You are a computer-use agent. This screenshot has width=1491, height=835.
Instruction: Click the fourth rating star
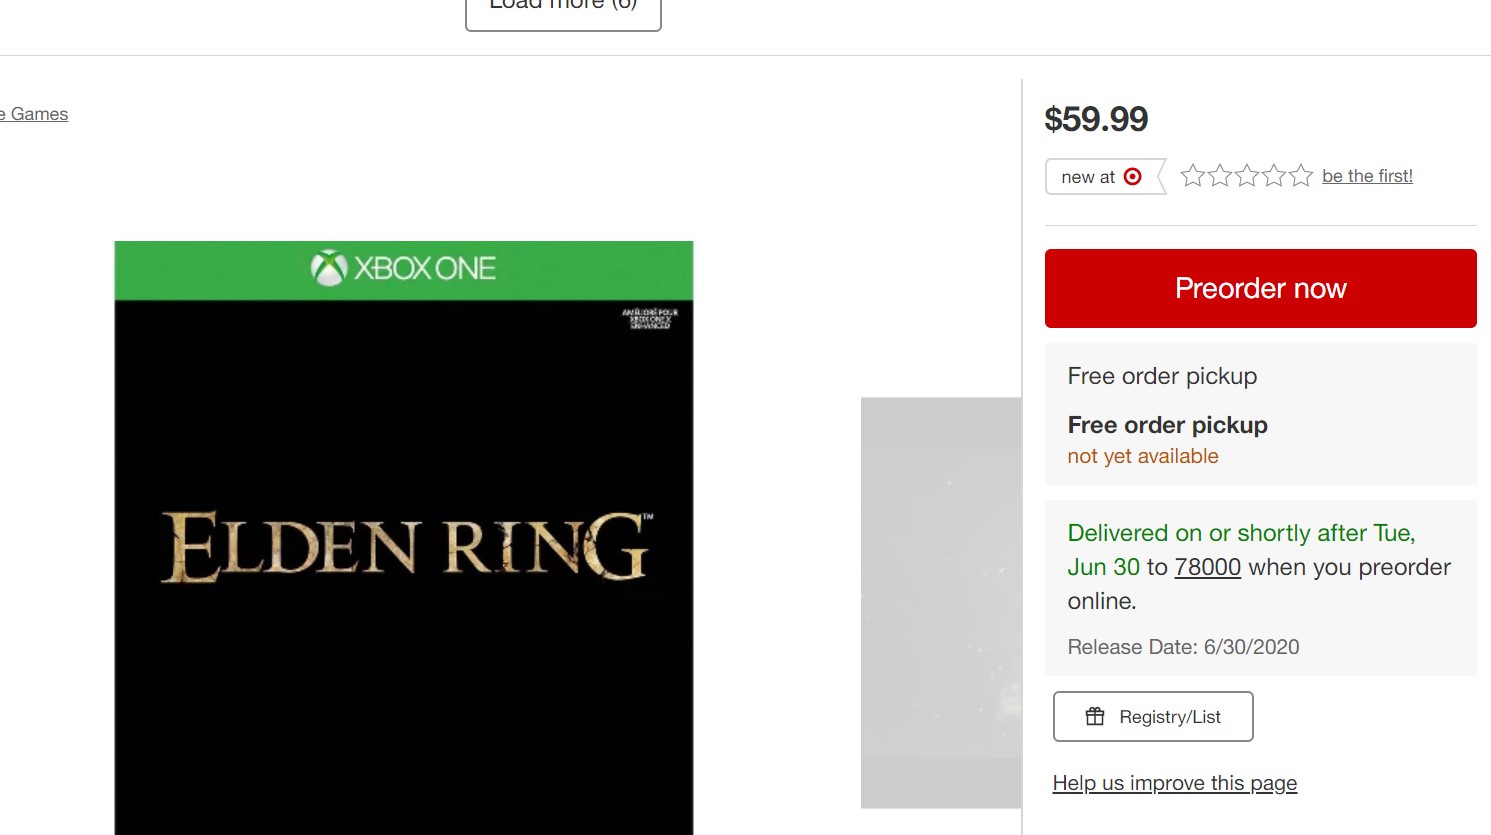coord(1273,176)
